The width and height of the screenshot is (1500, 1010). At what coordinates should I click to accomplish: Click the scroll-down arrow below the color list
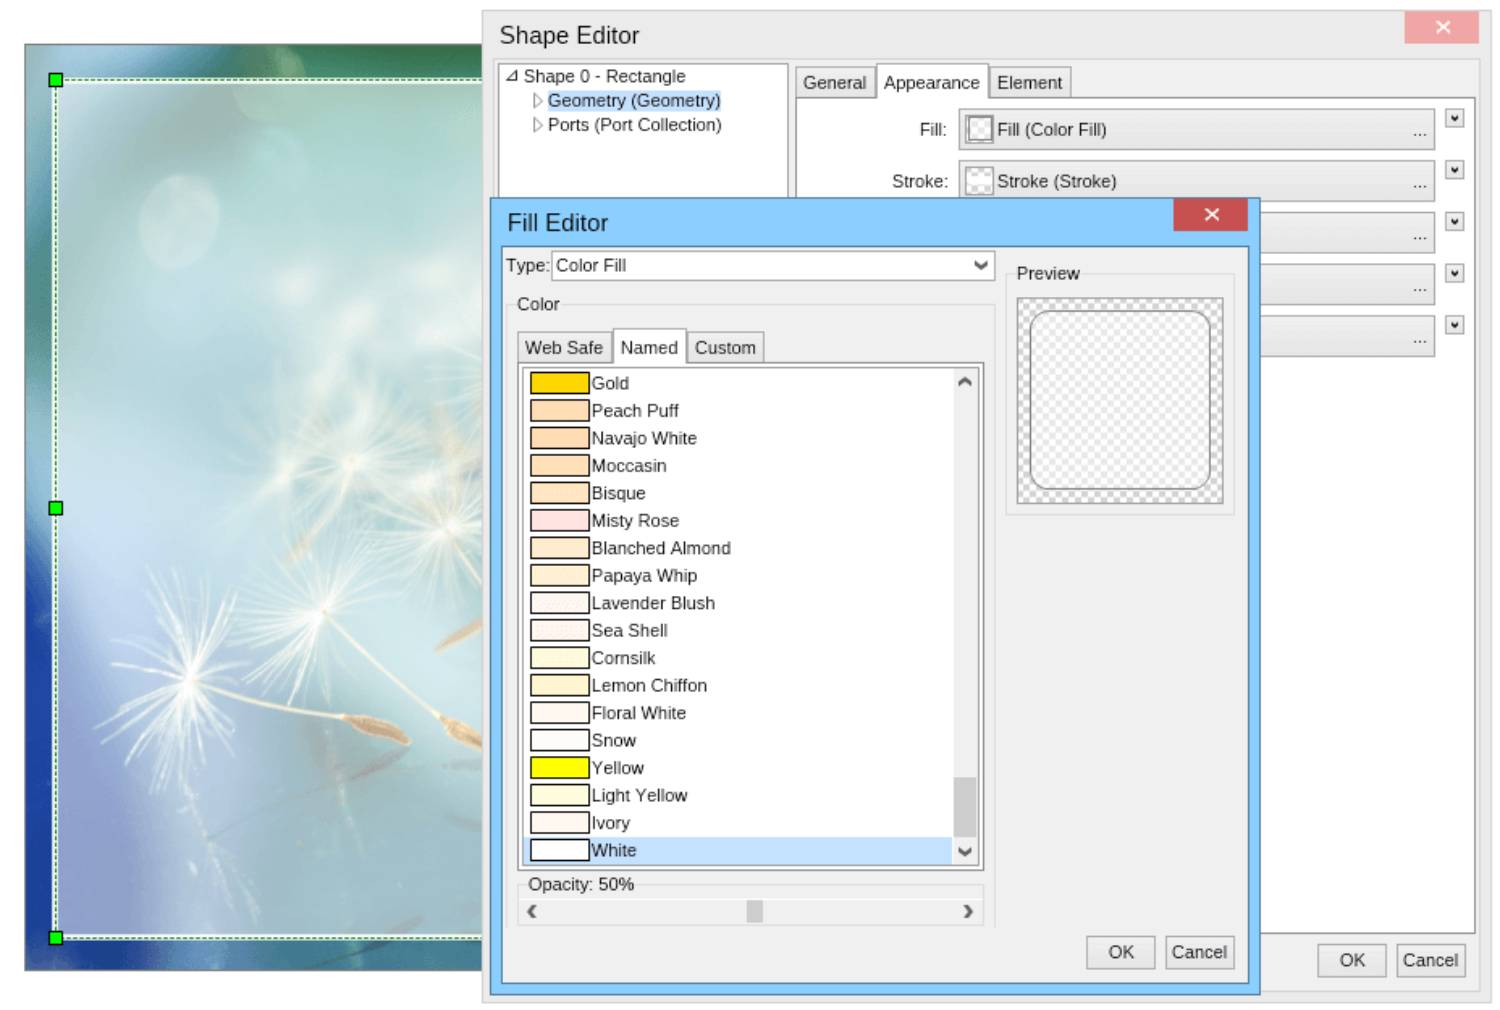point(963,852)
